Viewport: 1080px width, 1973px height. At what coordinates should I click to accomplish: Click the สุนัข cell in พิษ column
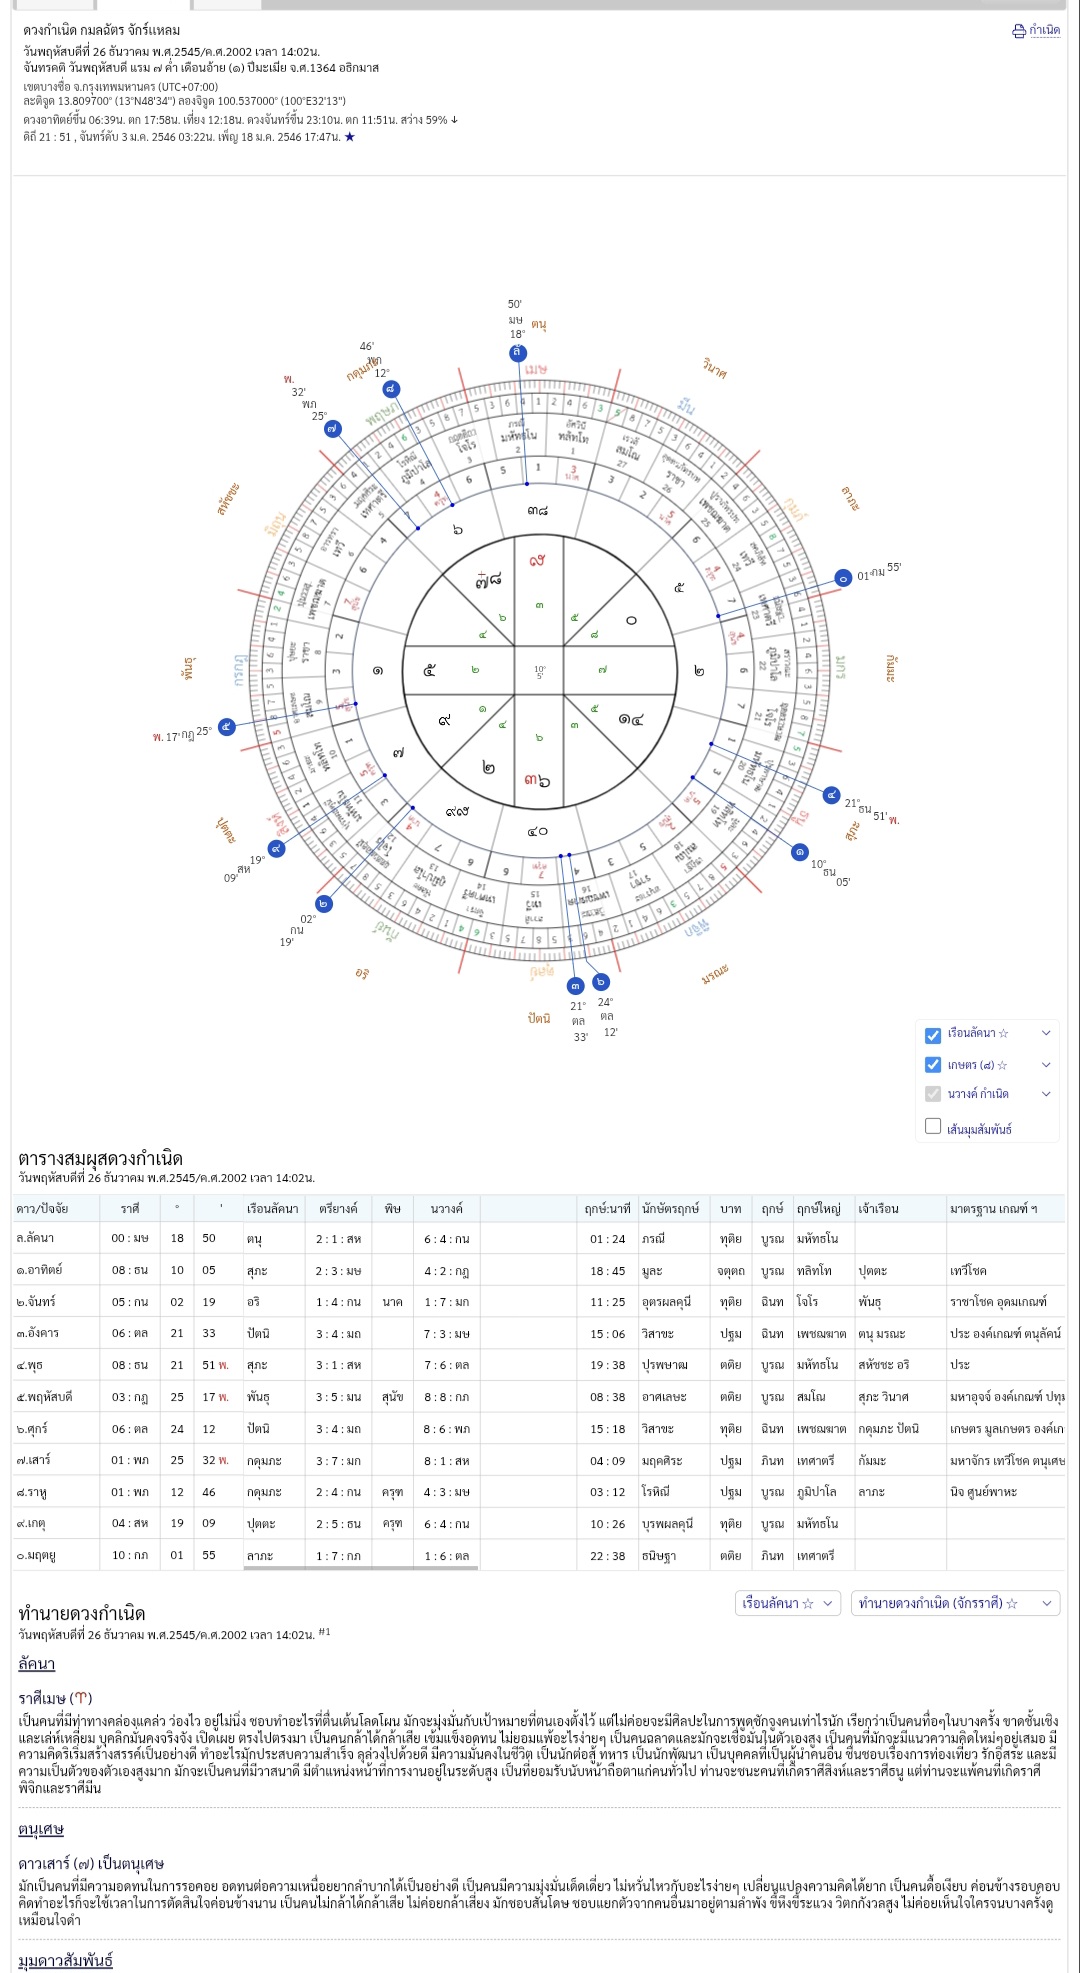392,1397
